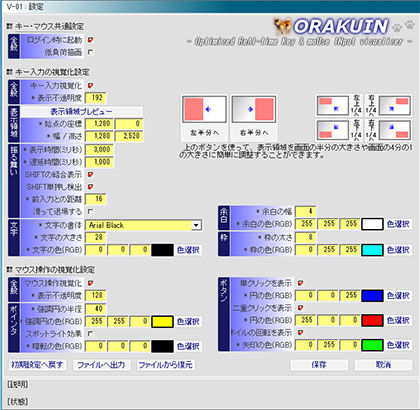Image resolution: width=420 pixels, height=410 pixels.
Task: Toggle 二重クリックを表示 checkbox
Action: [x=300, y=308]
